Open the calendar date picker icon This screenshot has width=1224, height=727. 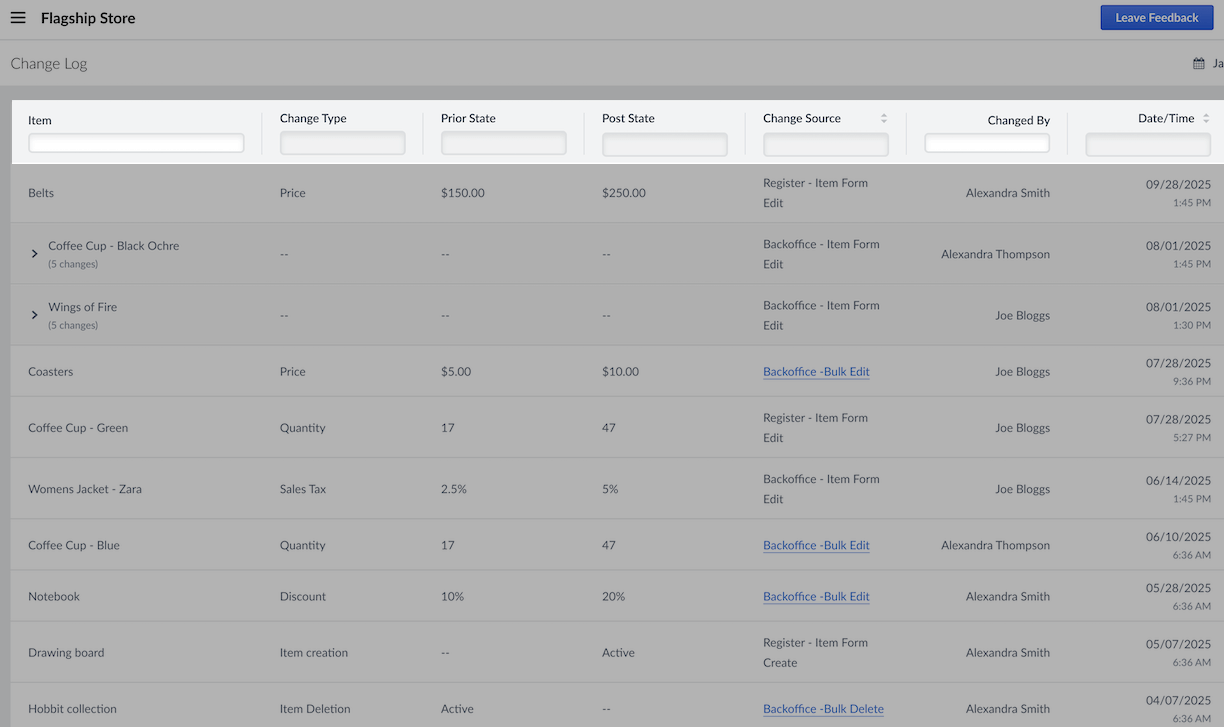1198,62
